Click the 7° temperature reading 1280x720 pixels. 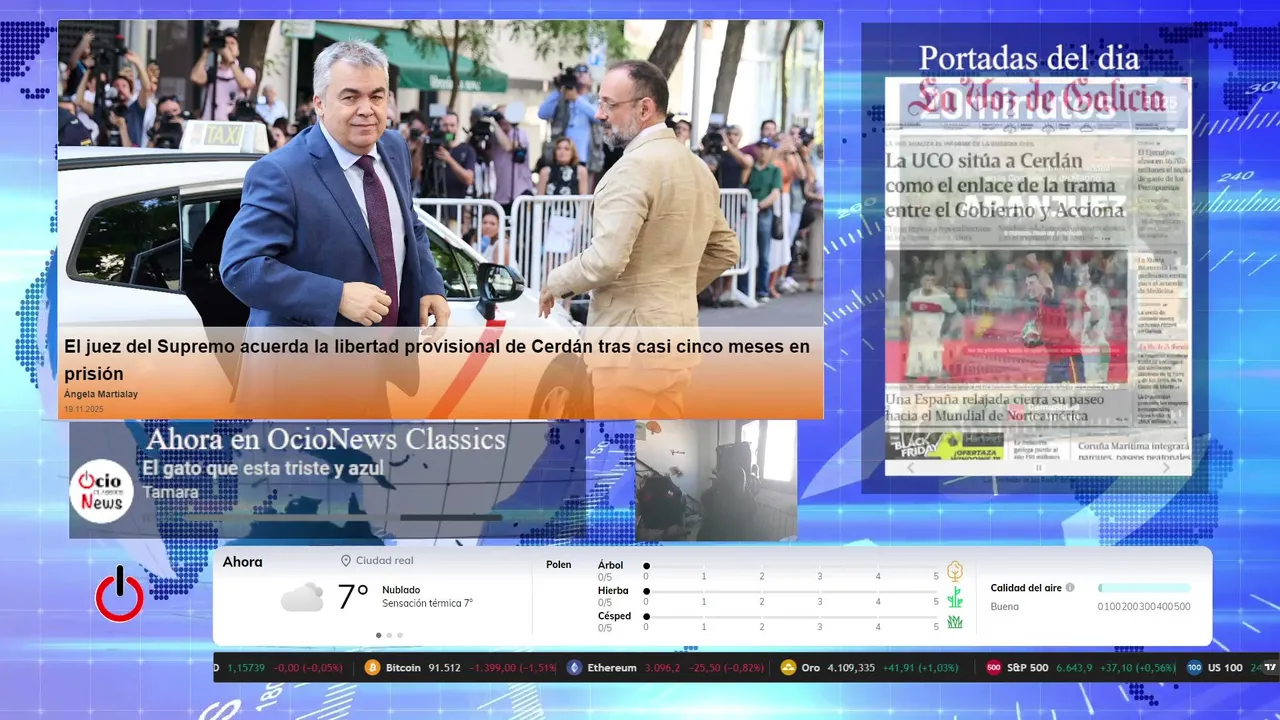click(353, 597)
